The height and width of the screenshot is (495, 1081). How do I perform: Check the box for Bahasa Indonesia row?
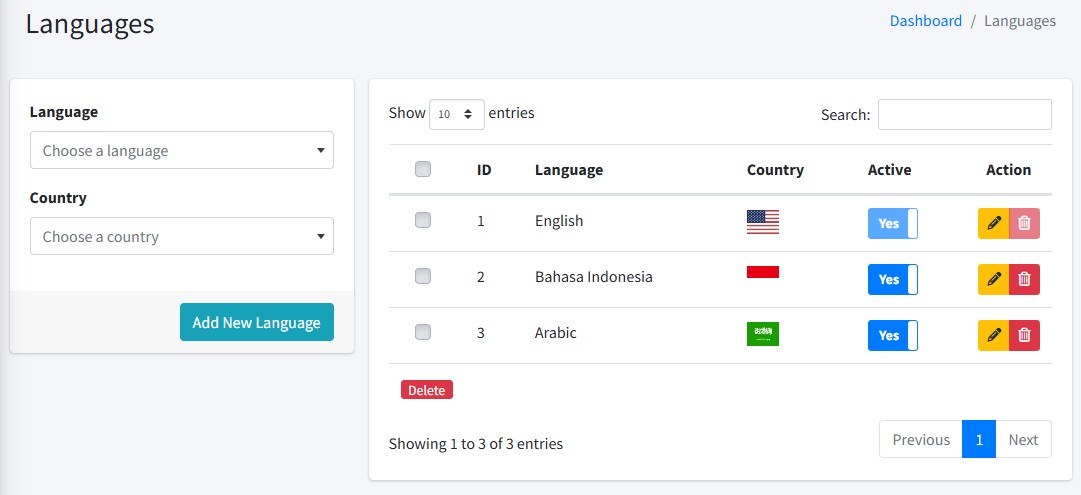(423, 276)
